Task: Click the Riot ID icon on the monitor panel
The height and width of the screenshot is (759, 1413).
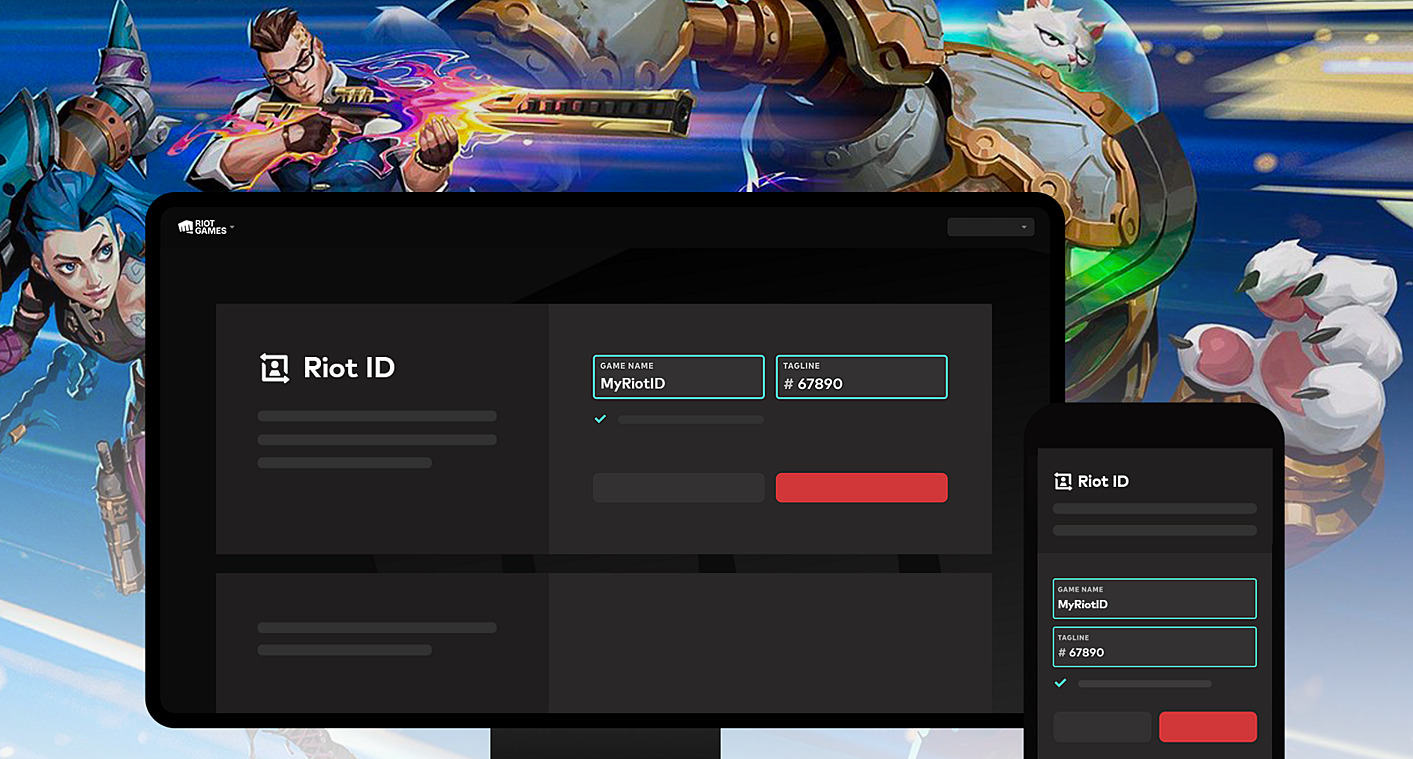Action: [274, 368]
